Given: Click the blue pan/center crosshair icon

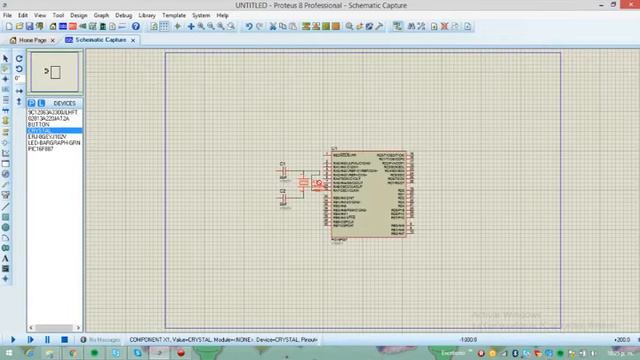Looking at the screenshot, I should point(191,27).
